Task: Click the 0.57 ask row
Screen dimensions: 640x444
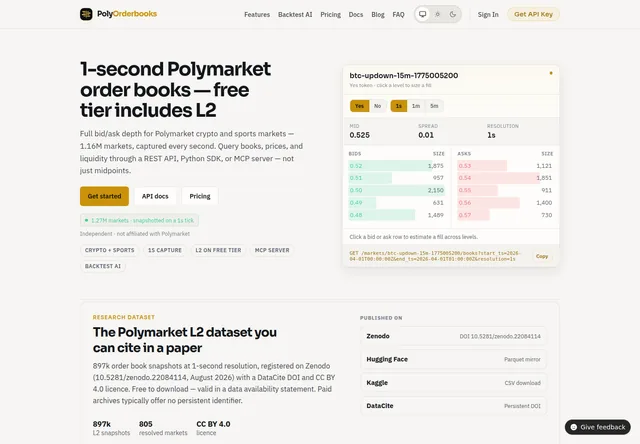Action: pos(505,215)
